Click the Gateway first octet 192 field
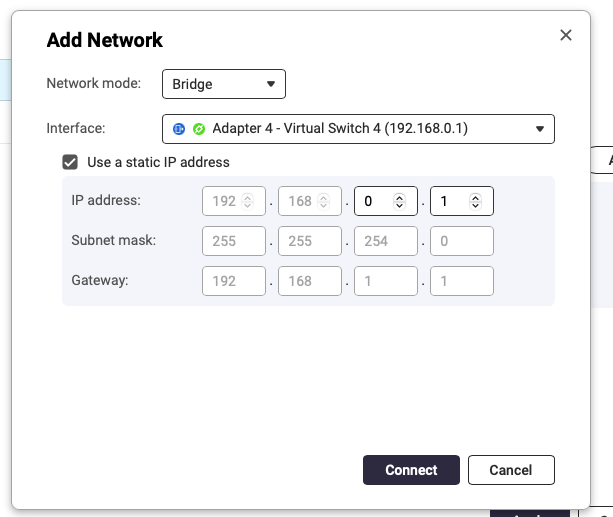613x517 pixels. [234, 281]
